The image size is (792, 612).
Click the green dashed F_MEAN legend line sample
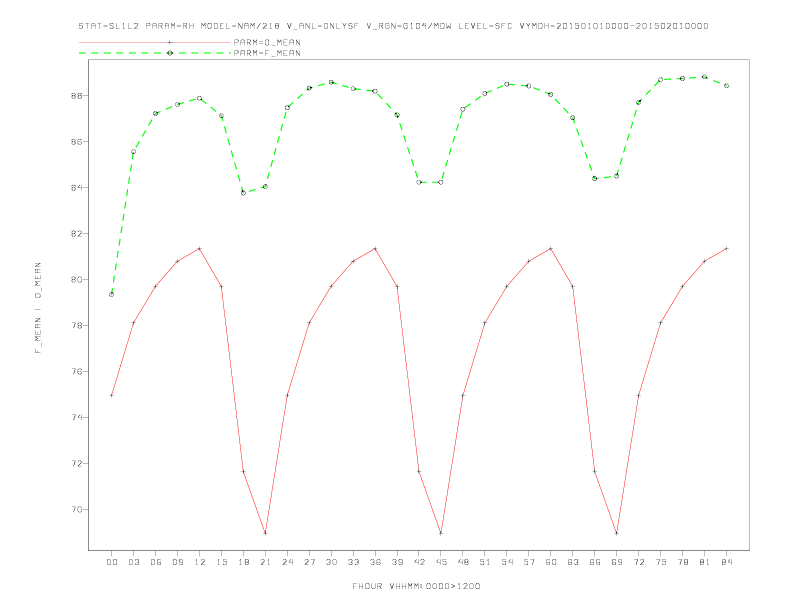[x=155, y=53]
